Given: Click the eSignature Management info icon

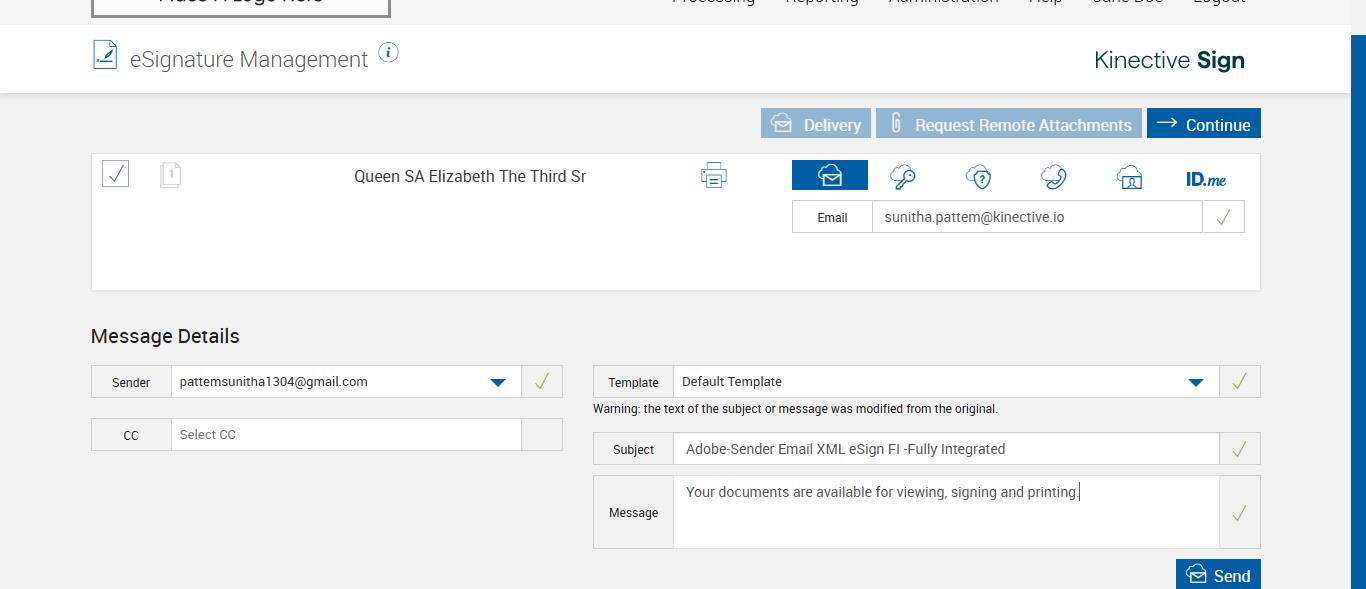Looking at the screenshot, I should coord(389,53).
